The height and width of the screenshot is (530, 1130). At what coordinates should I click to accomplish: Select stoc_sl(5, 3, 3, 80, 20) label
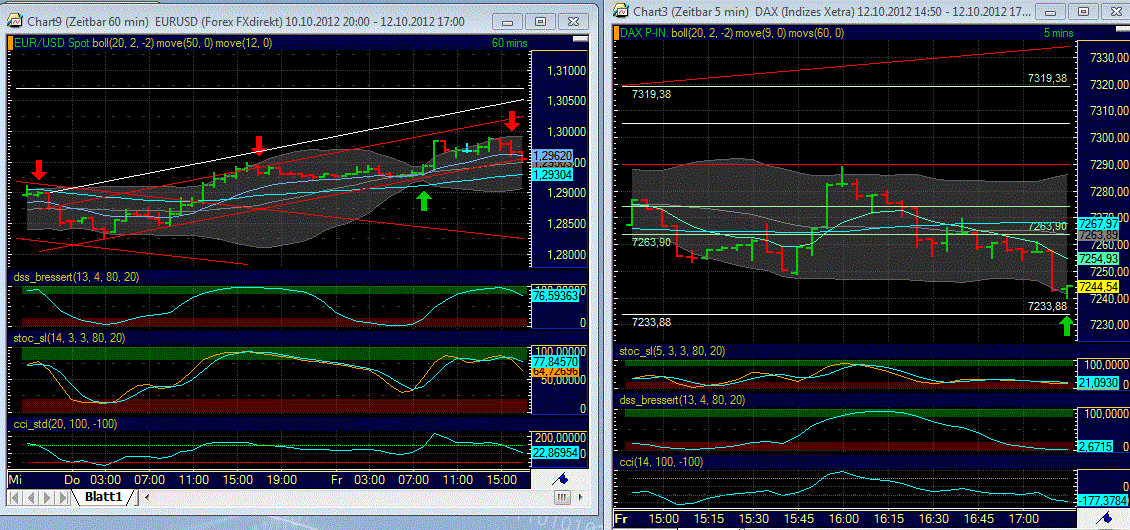click(673, 350)
